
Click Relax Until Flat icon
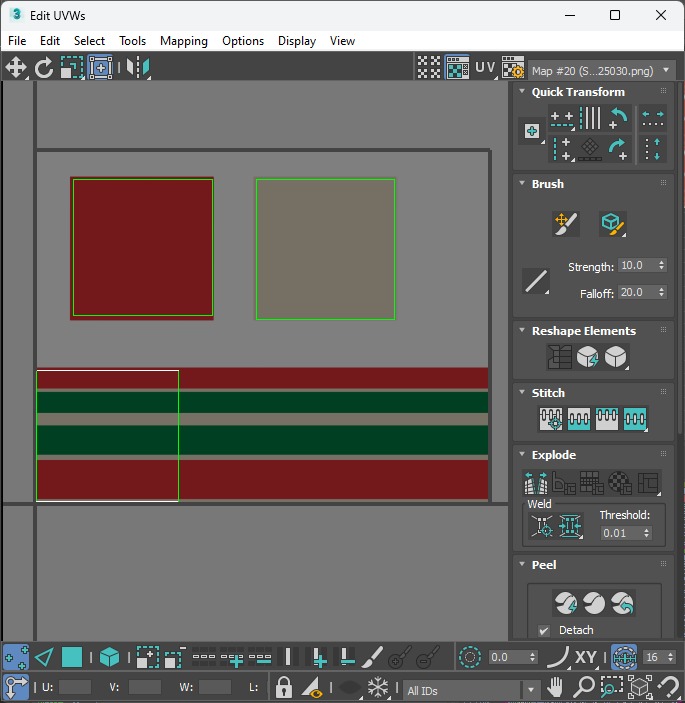point(587,357)
